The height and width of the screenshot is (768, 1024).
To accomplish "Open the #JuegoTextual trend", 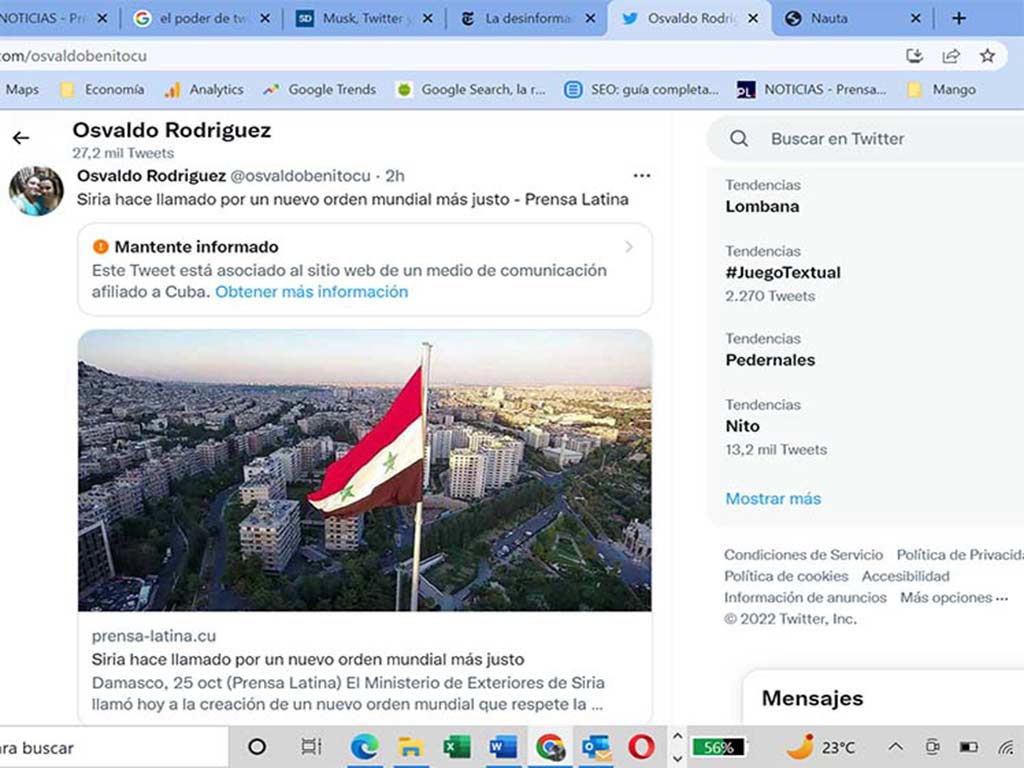I will click(783, 273).
